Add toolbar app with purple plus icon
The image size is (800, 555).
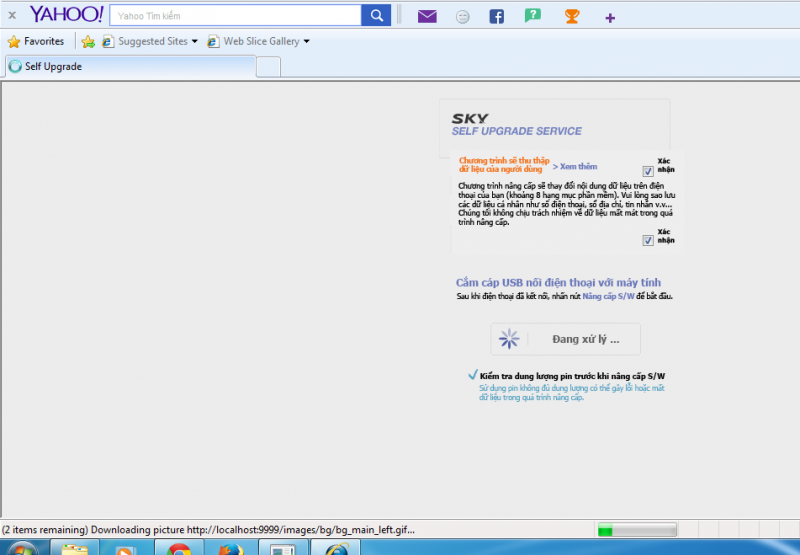point(610,18)
